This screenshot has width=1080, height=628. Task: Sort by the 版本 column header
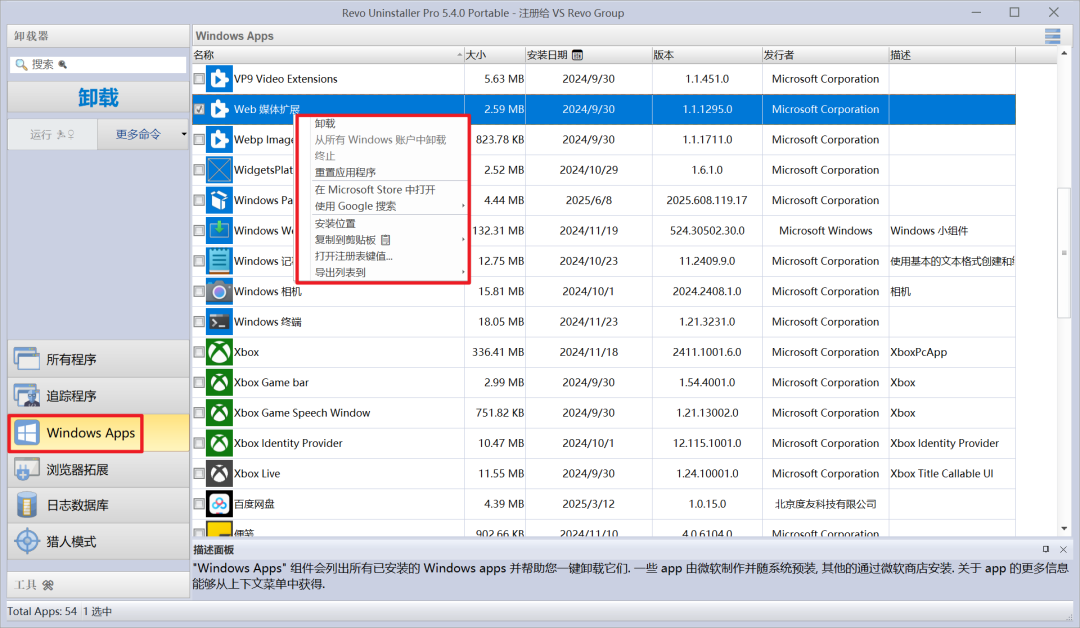click(707, 55)
